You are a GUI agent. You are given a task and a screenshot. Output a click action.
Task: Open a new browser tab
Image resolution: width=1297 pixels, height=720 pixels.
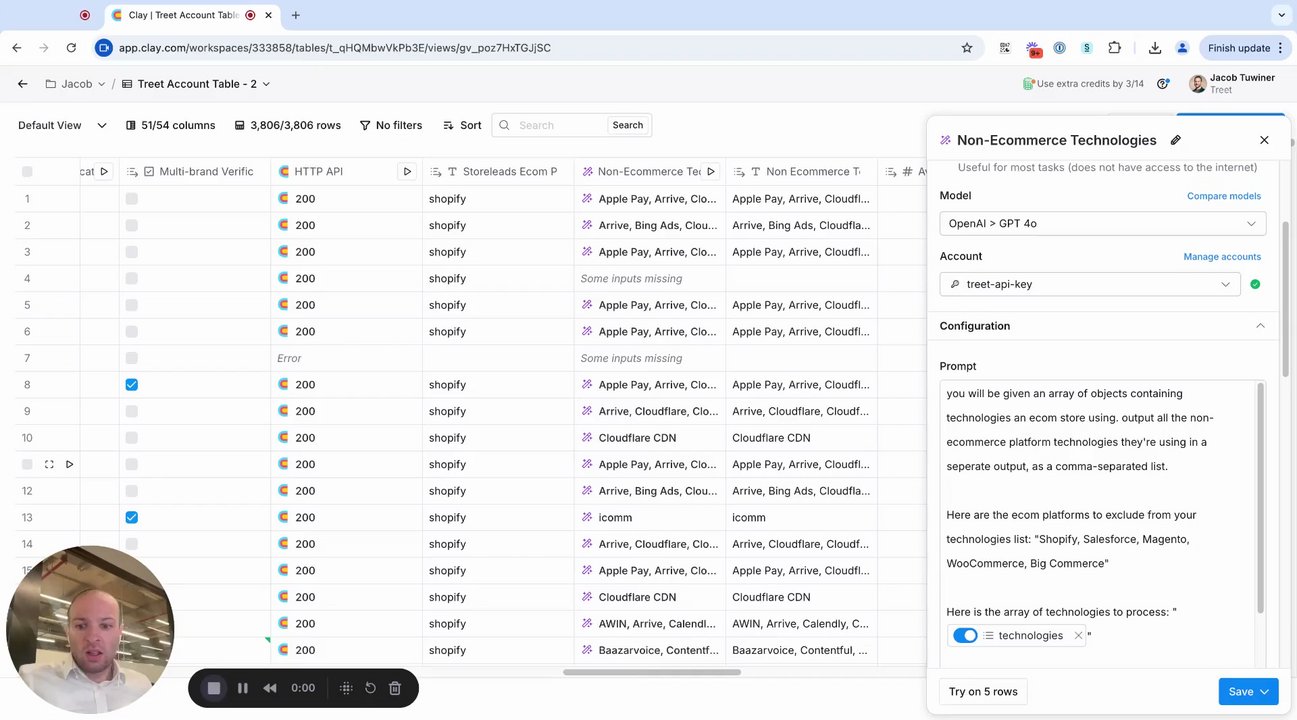pos(295,15)
